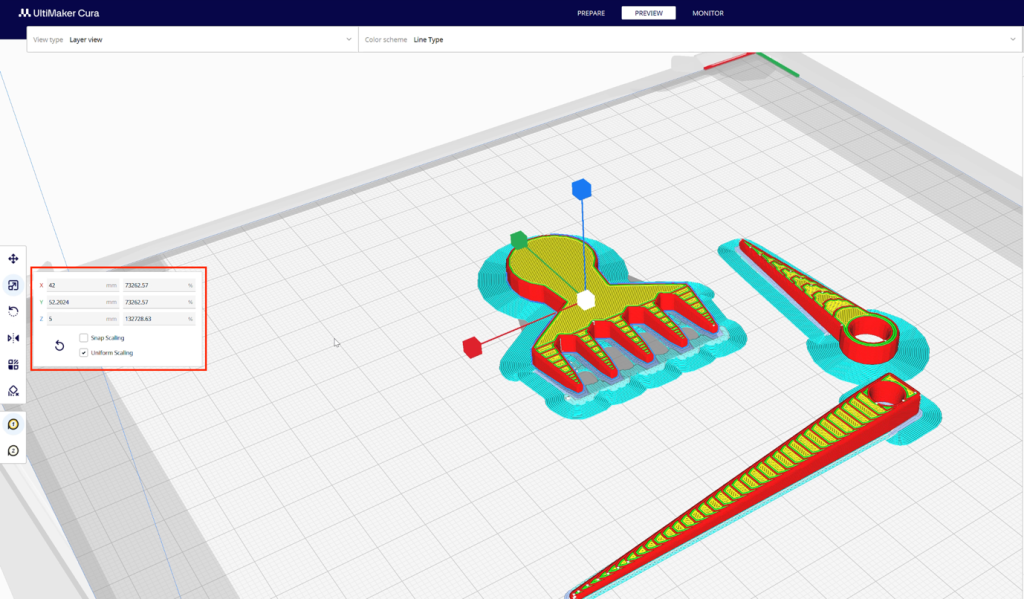Choose extruder 2 button

pyautogui.click(x=13, y=451)
